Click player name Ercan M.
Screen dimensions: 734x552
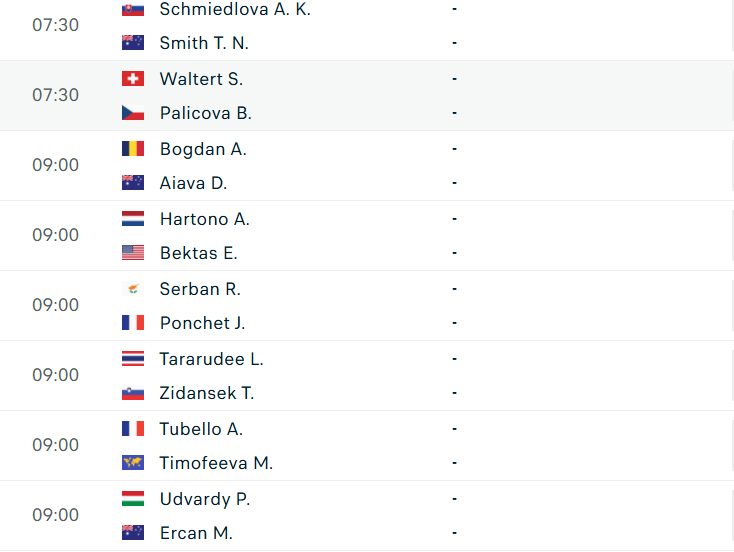(196, 533)
